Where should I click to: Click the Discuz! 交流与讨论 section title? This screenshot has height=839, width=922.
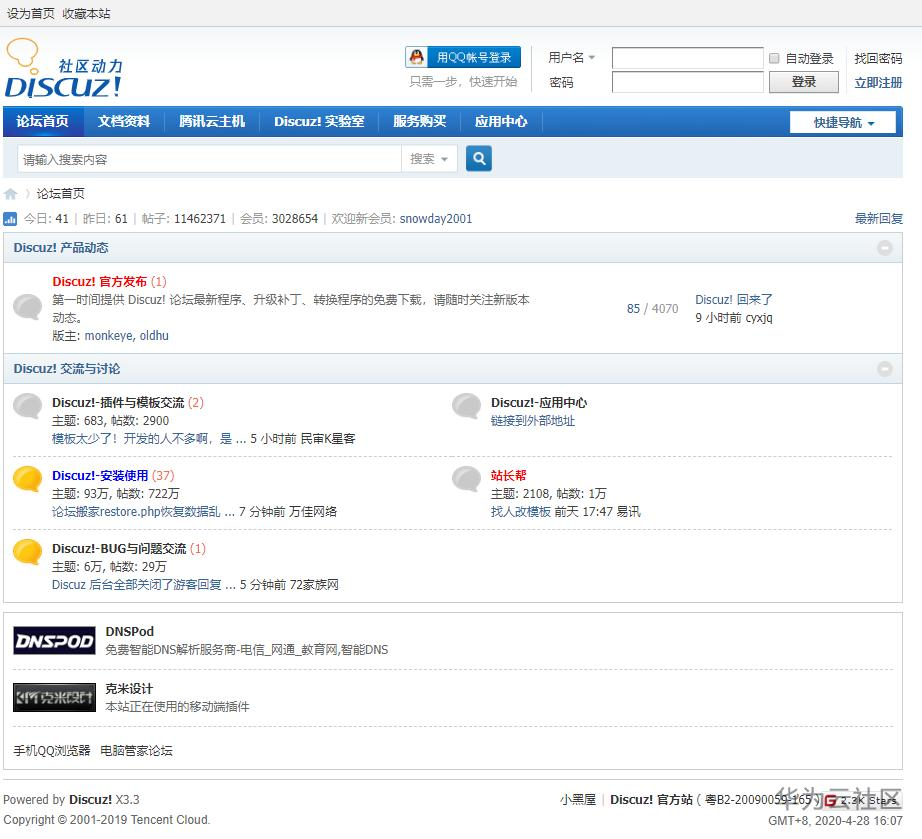(x=66, y=369)
